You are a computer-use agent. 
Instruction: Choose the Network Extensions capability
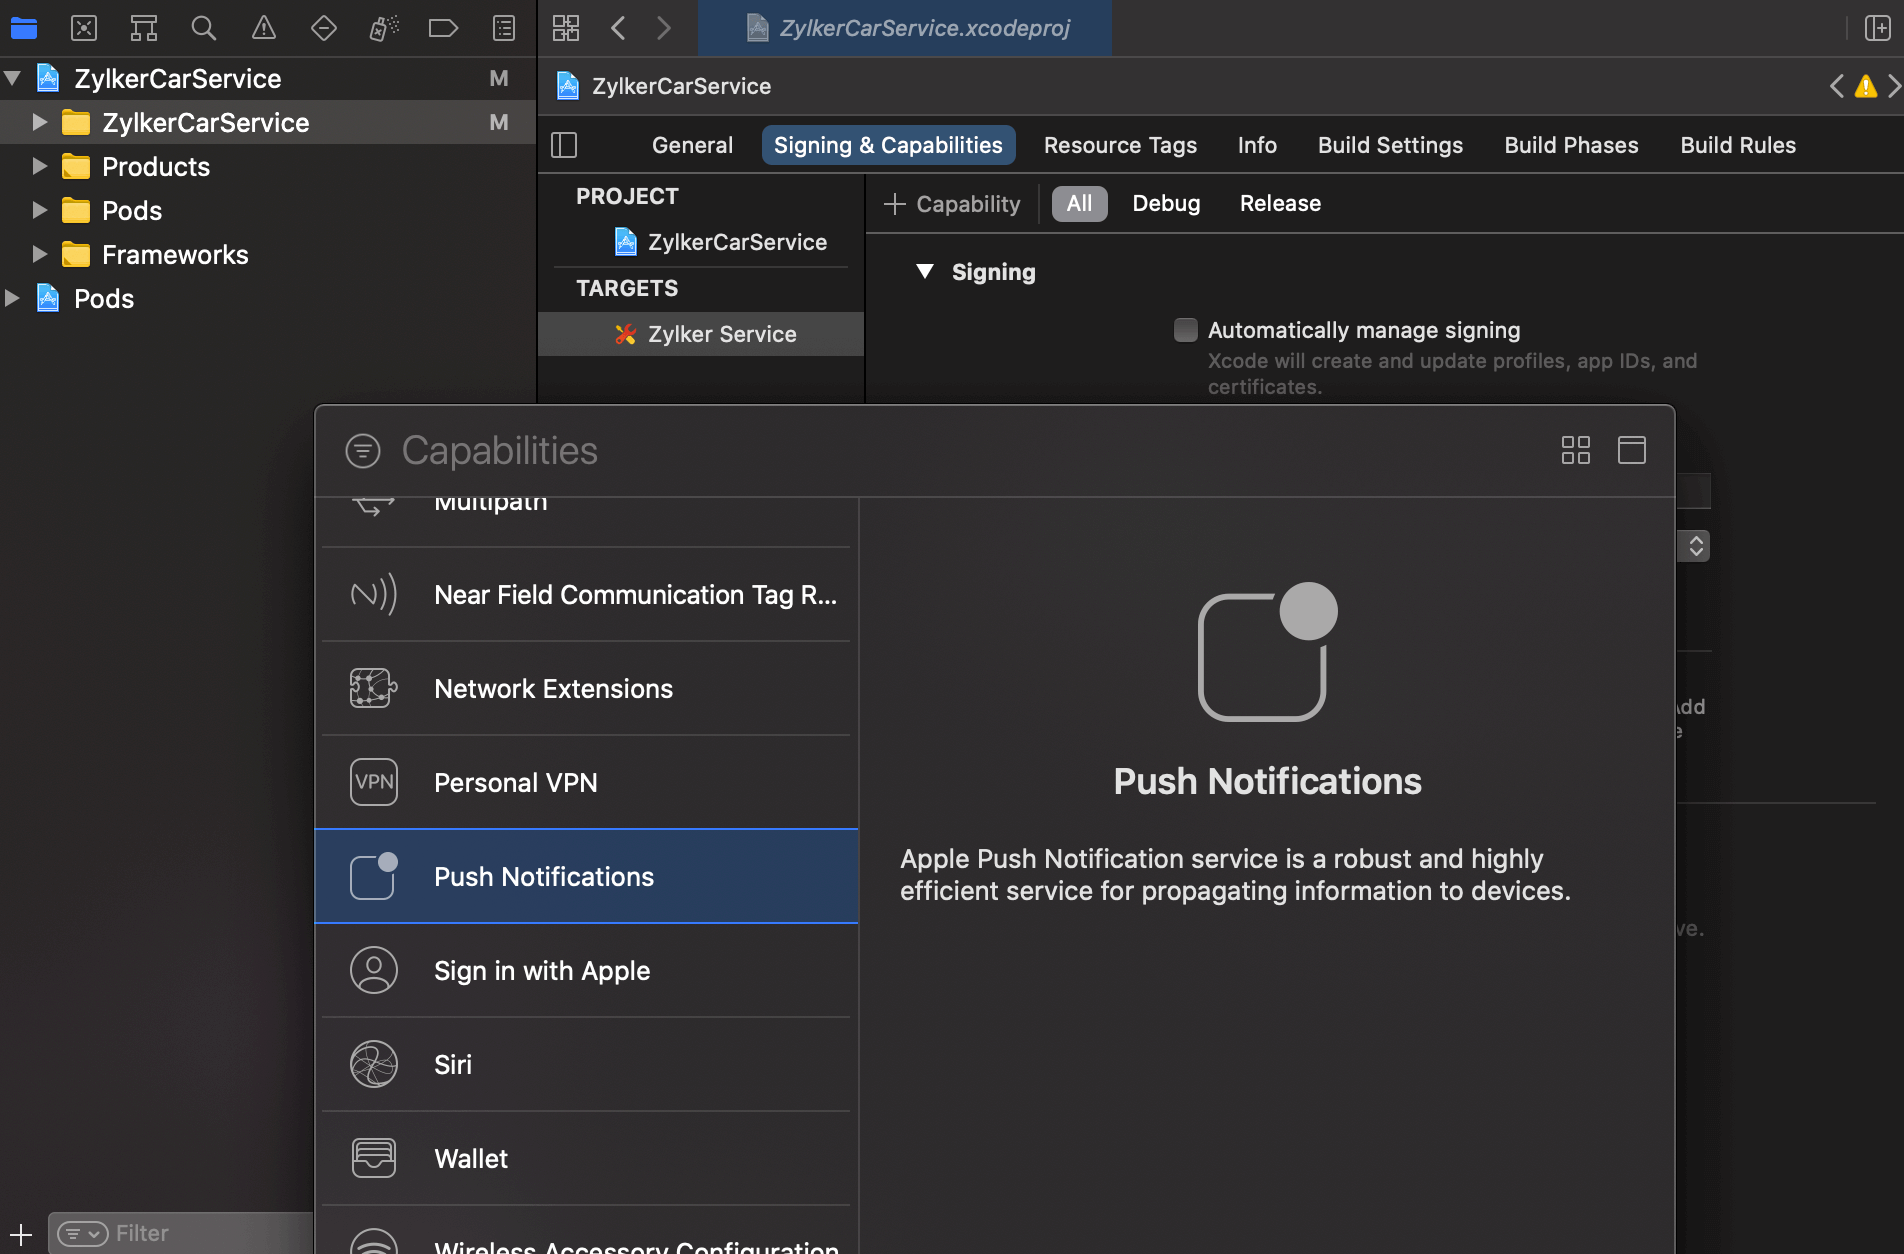[586, 689]
